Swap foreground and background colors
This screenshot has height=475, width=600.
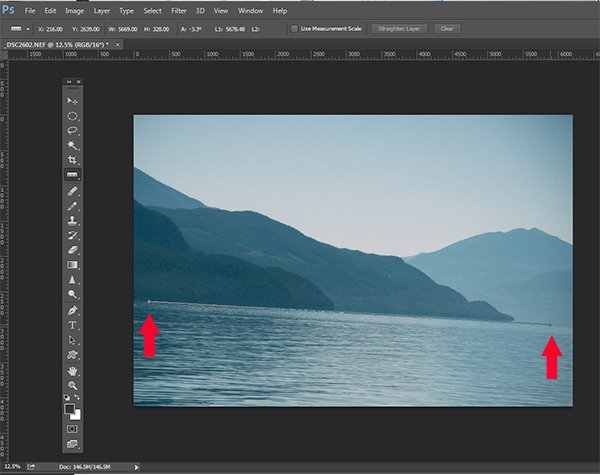point(78,398)
